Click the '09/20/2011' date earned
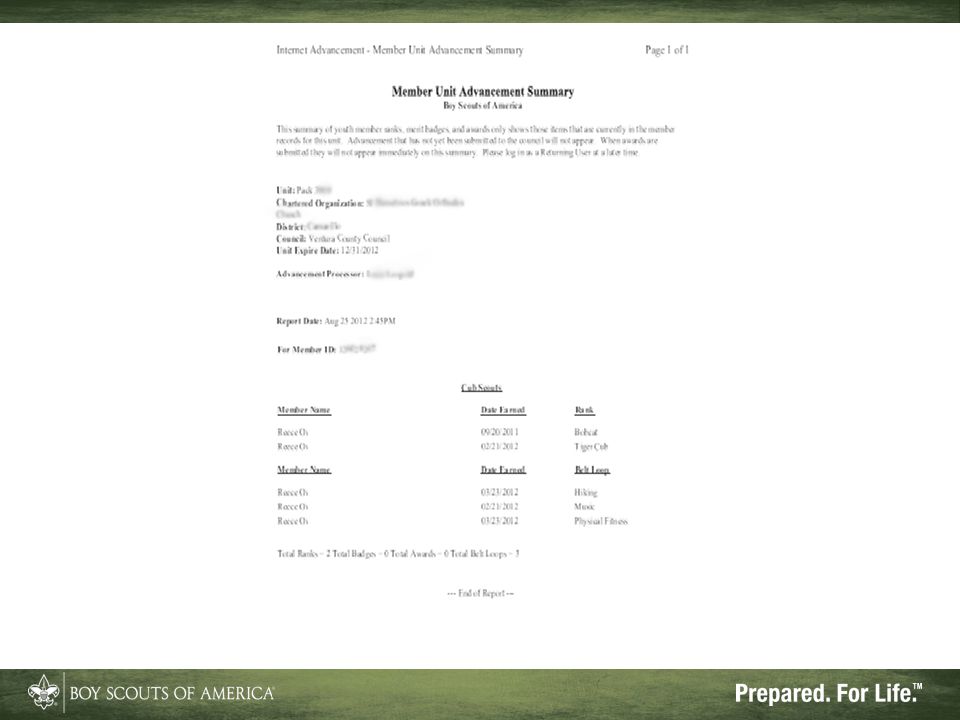This screenshot has width=960, height=720. 500,432
